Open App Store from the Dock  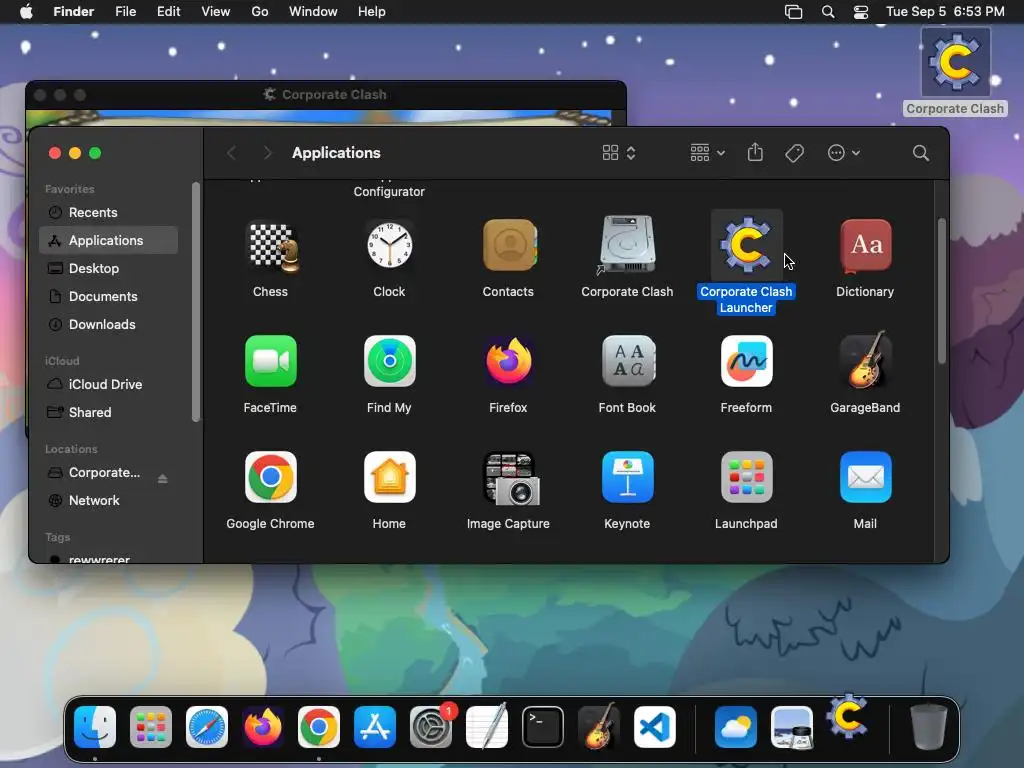point(375,727)
